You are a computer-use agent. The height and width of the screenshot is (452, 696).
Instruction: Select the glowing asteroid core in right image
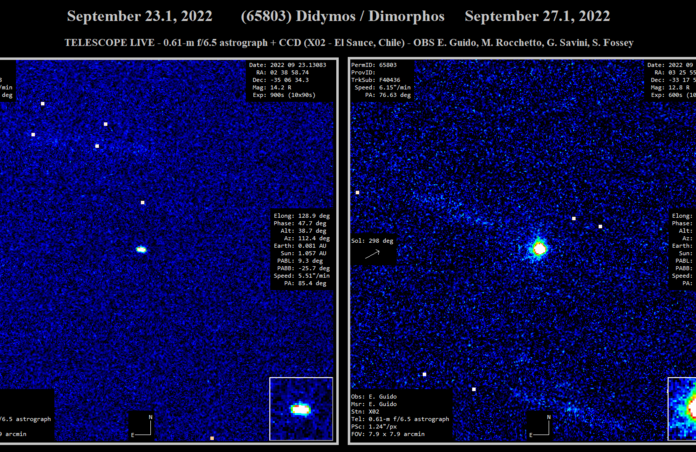pos(539,249)
